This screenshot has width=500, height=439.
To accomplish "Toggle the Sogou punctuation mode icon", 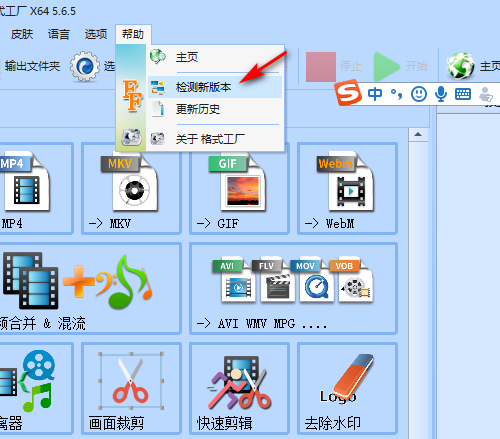I will pyautogui.click(x=397, y=95).
